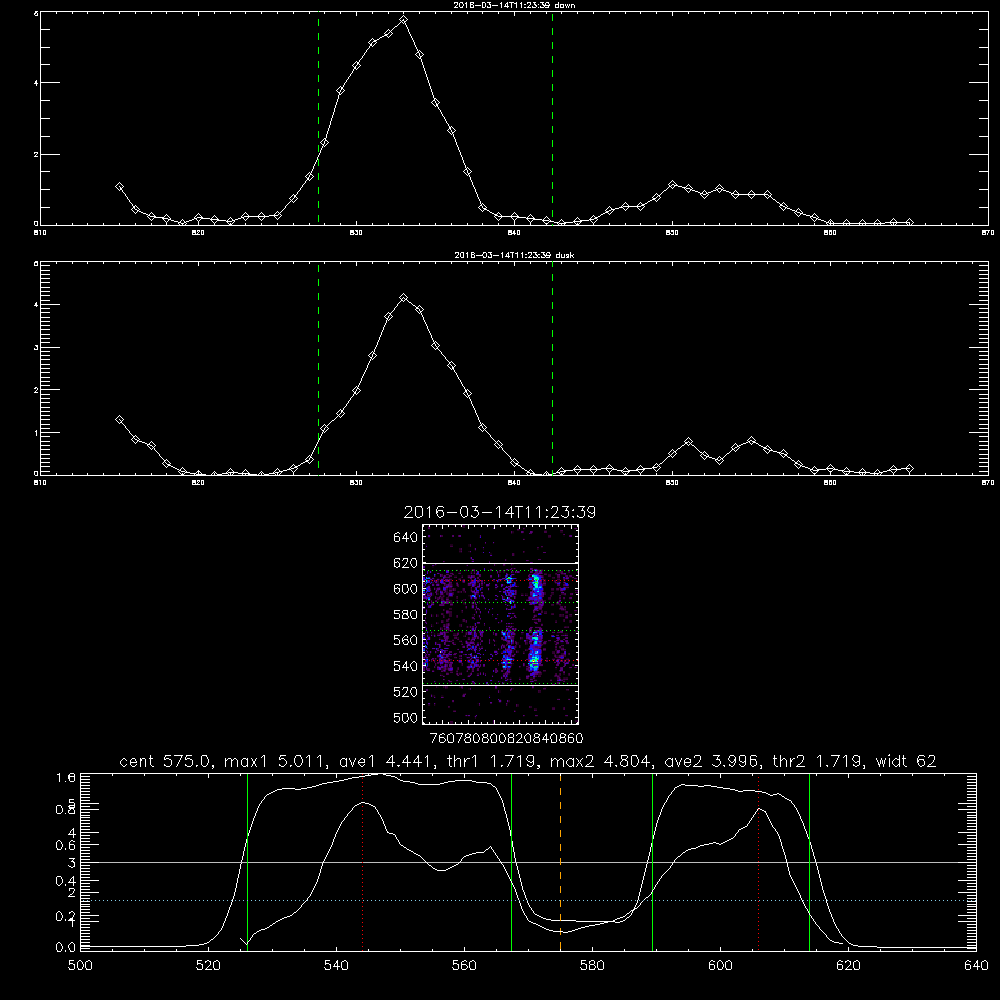Screen dimensions: 1000x1000
Task: Click the orange dashed center line in bottom plot
Action: tap(561, 862)
